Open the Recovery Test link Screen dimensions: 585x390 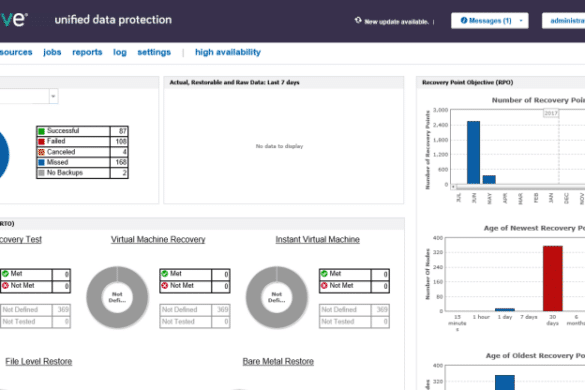(21, 240)
